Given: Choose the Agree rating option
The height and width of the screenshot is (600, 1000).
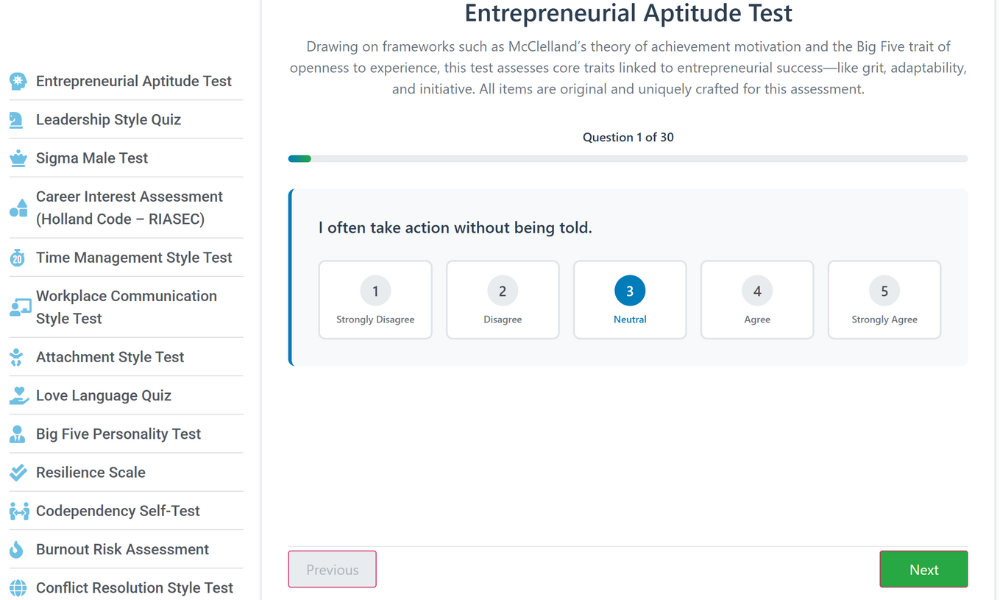Looking at the screenshot, I should 757,299.
